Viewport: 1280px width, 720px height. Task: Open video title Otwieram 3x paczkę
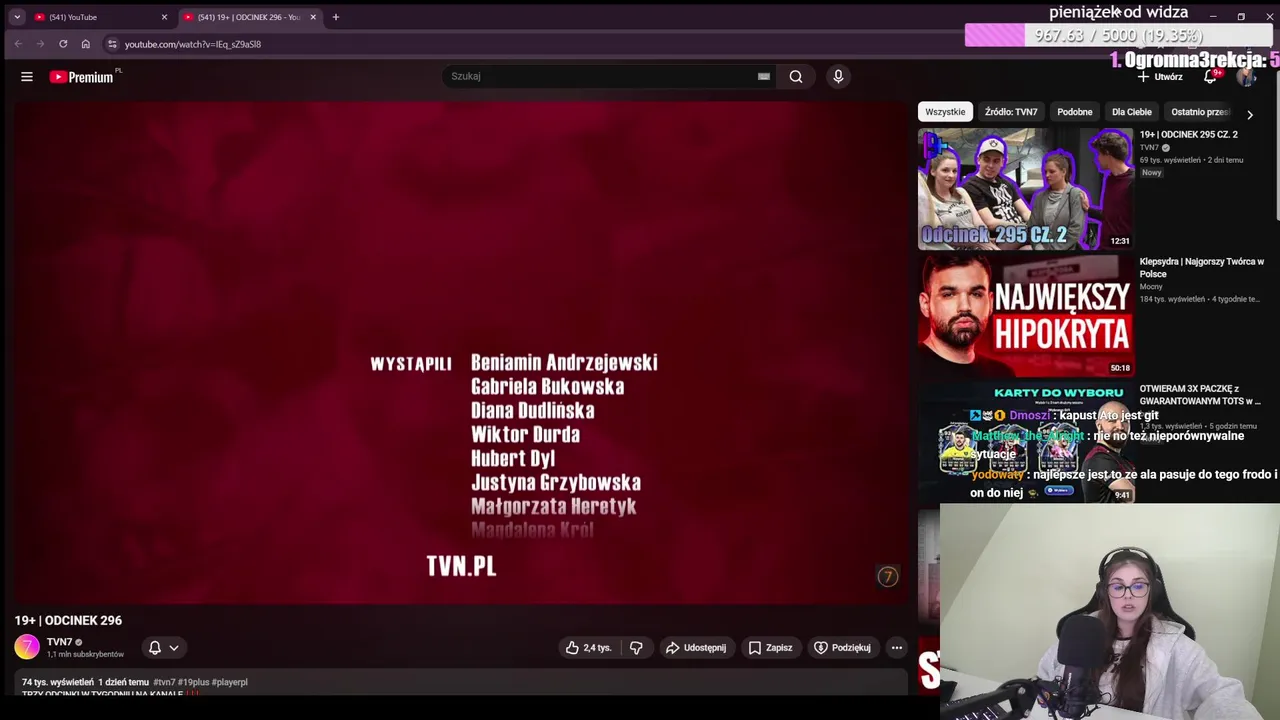coord(1201,394)
